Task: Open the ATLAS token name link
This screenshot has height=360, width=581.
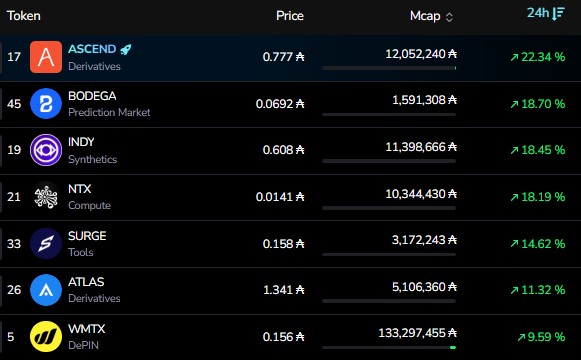Action: coord(86,282)
